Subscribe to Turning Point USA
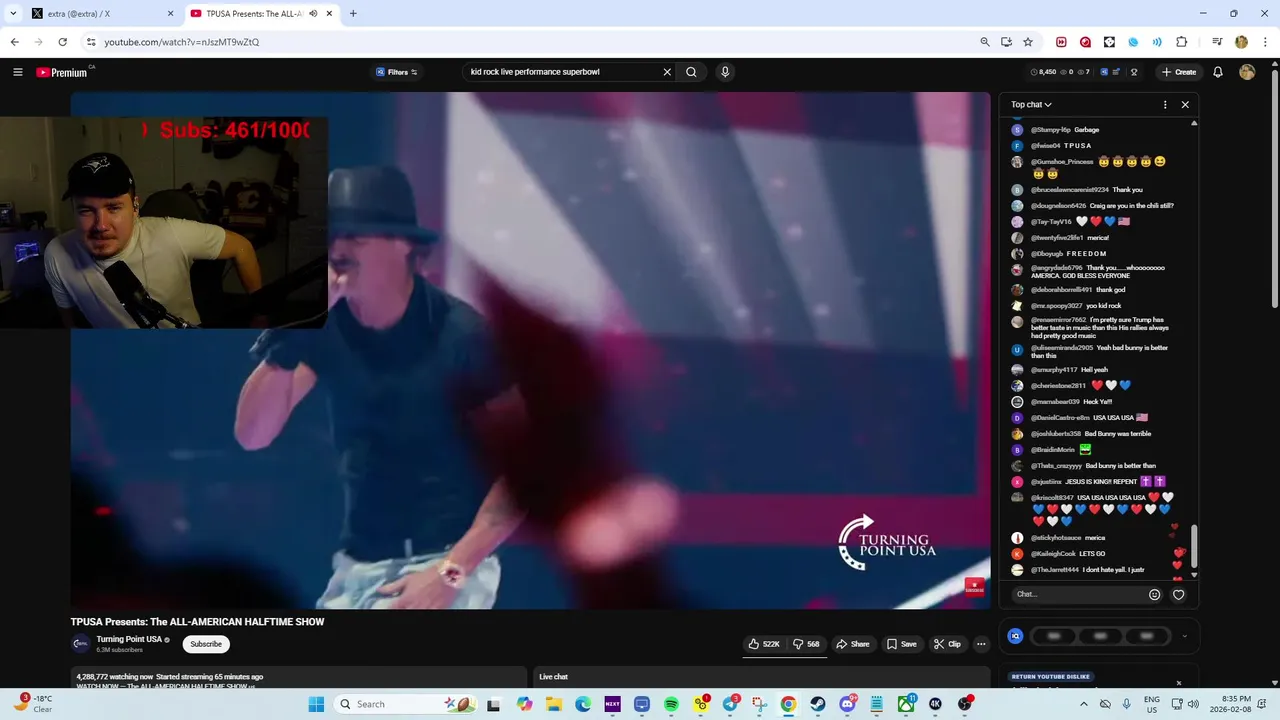Screen dimensions: 1280x720 [206, 644]
